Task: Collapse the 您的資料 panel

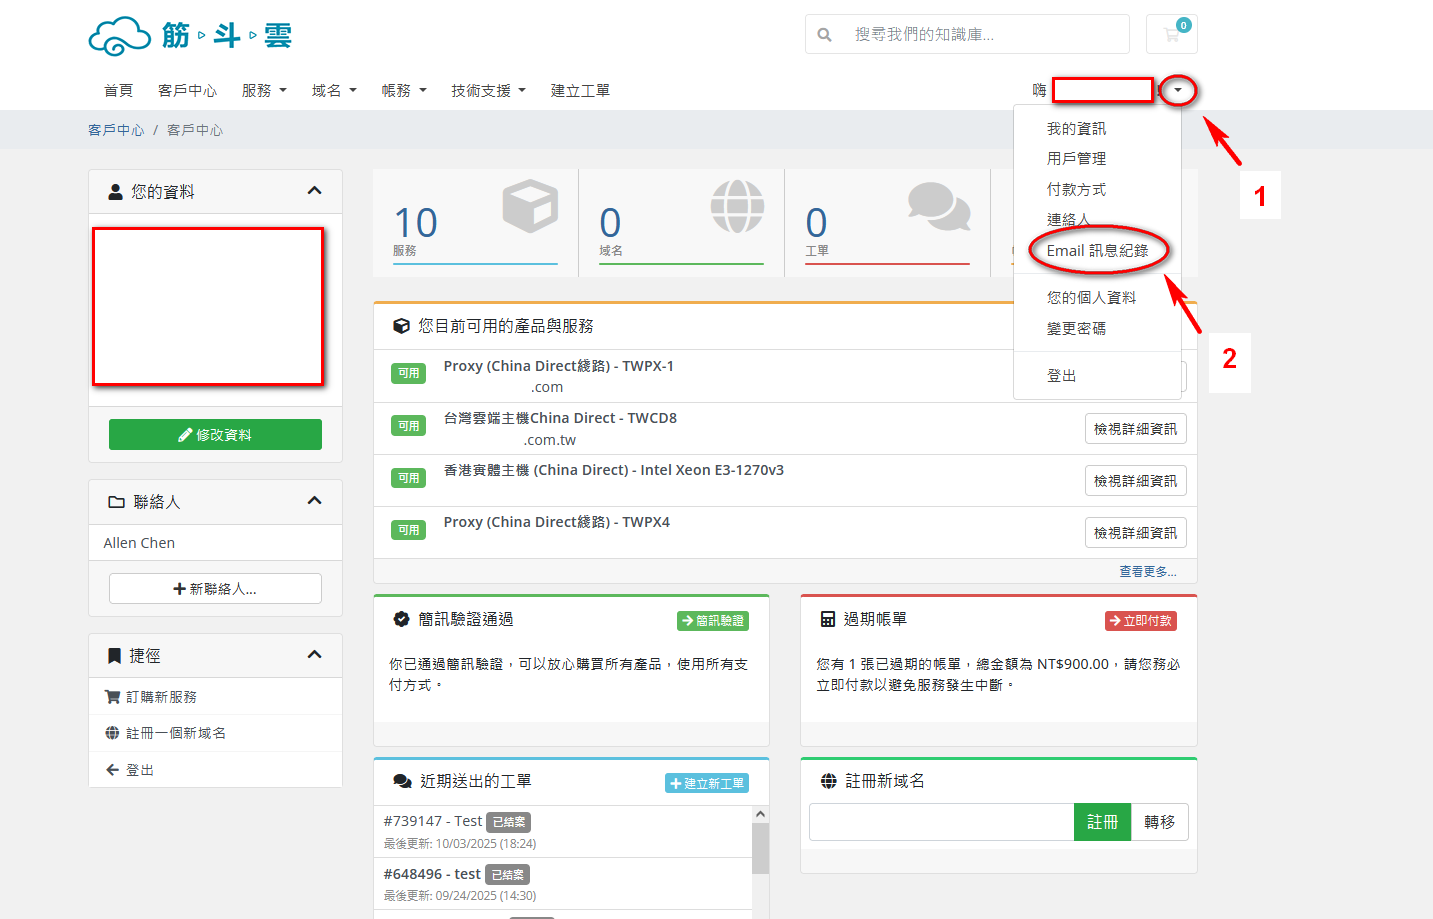Action: coord(314,191)
